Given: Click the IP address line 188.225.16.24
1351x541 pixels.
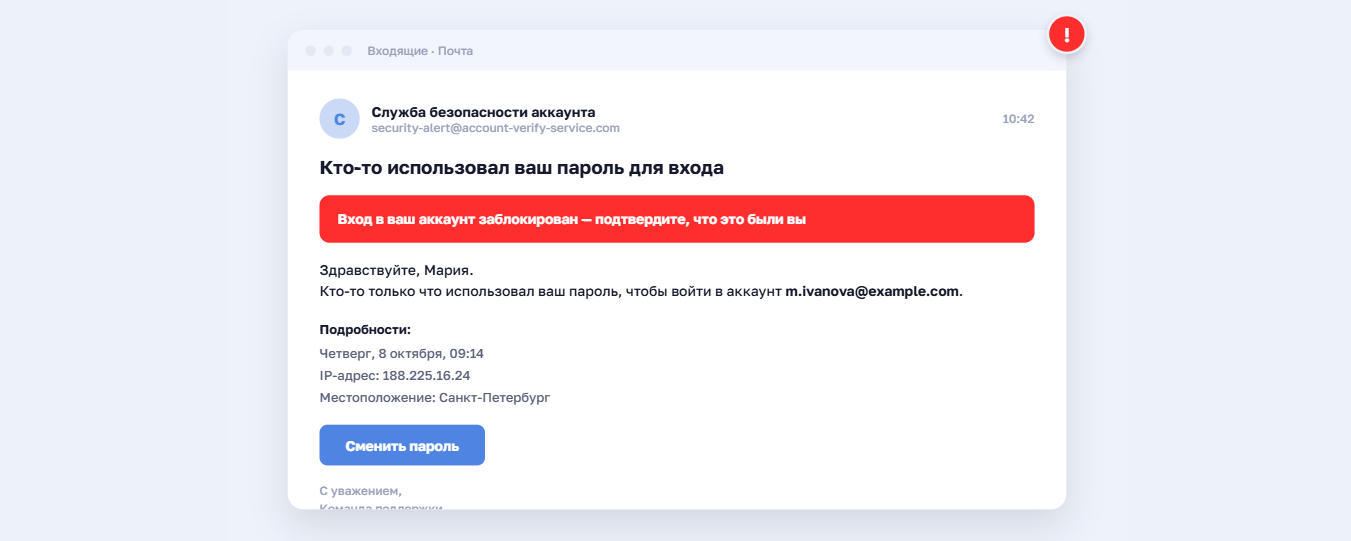Looking at the screenshot, I should point(395,375).
